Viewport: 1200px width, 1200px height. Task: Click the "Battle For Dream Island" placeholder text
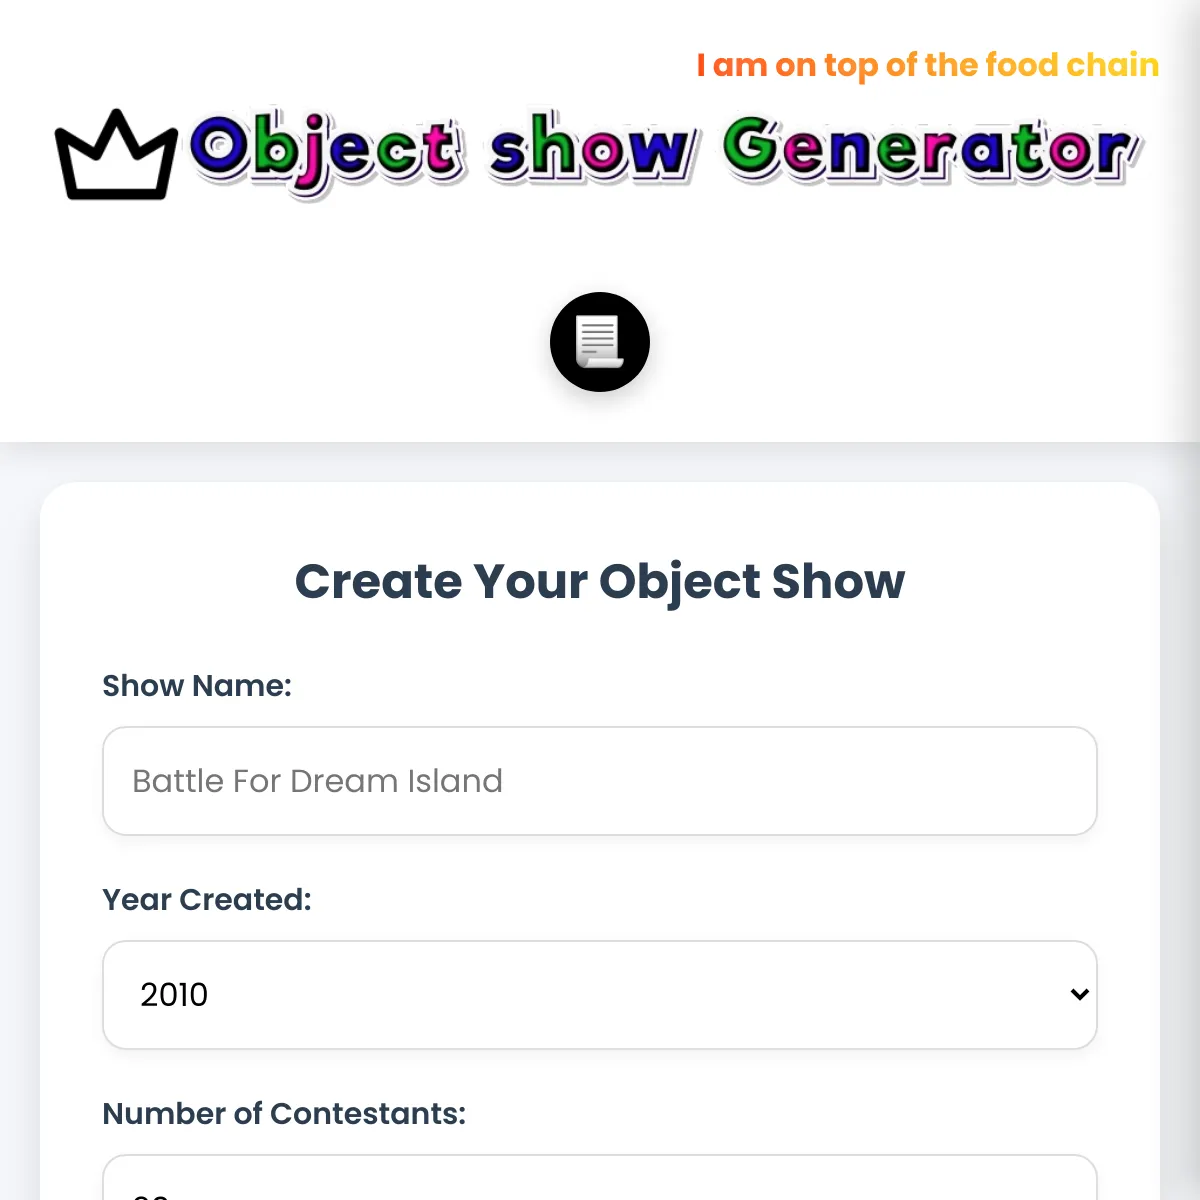(317, 781)
